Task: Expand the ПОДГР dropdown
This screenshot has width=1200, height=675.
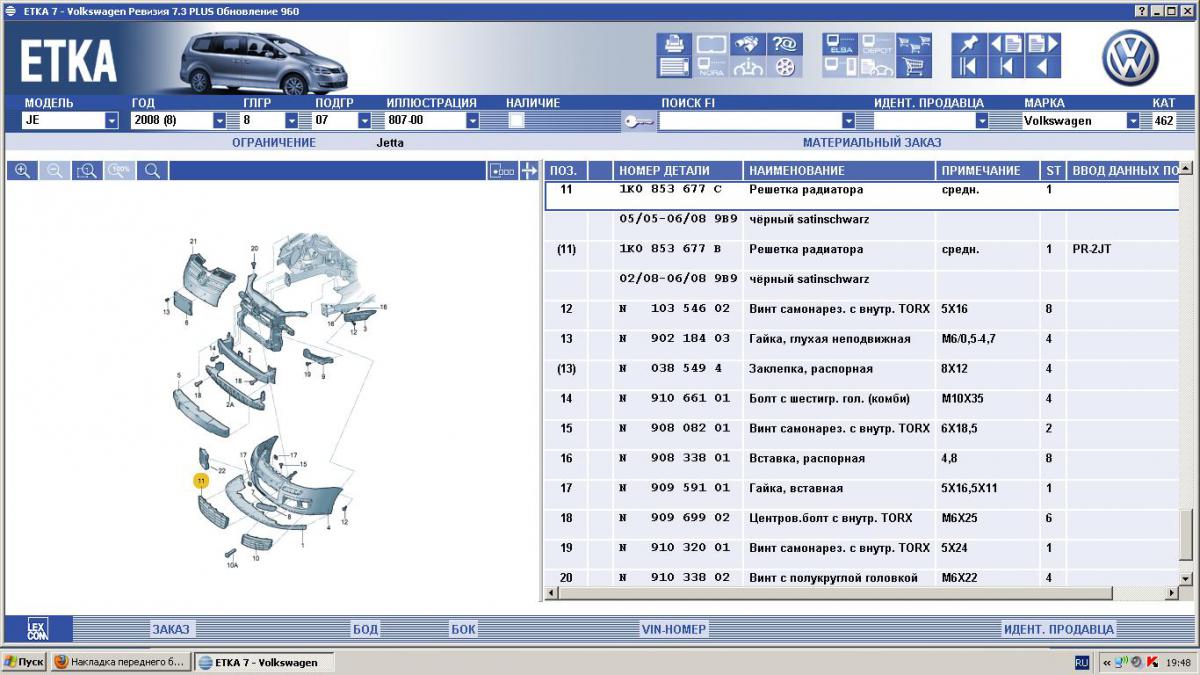Action: point(364,121)
